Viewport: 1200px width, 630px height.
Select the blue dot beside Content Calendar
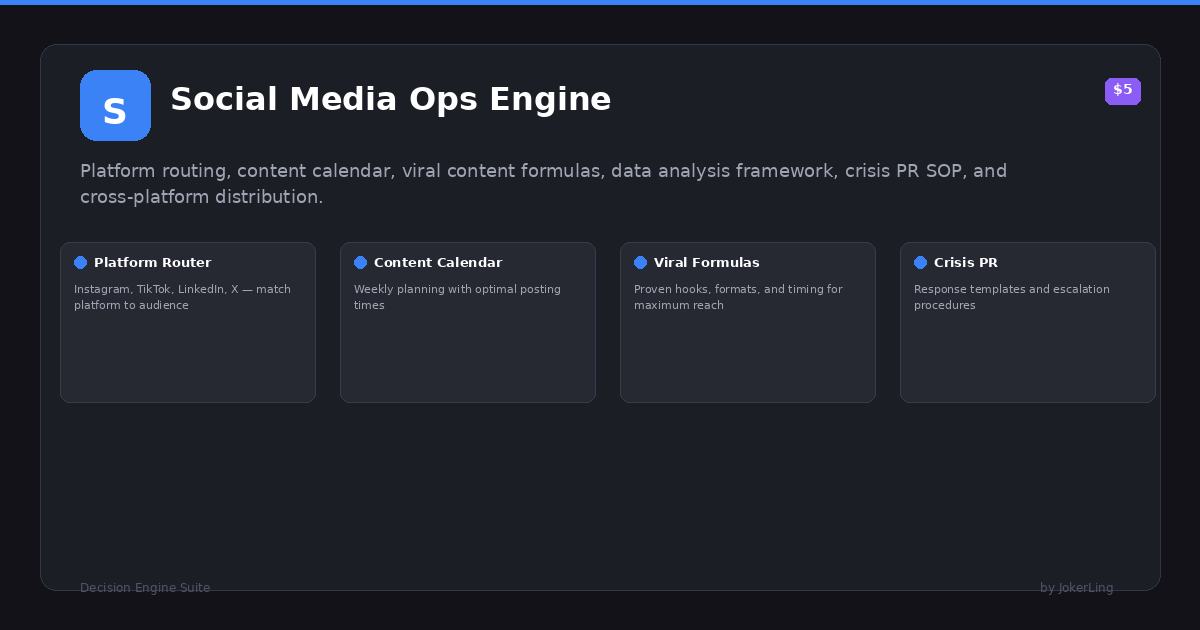(x=360, y=263)
